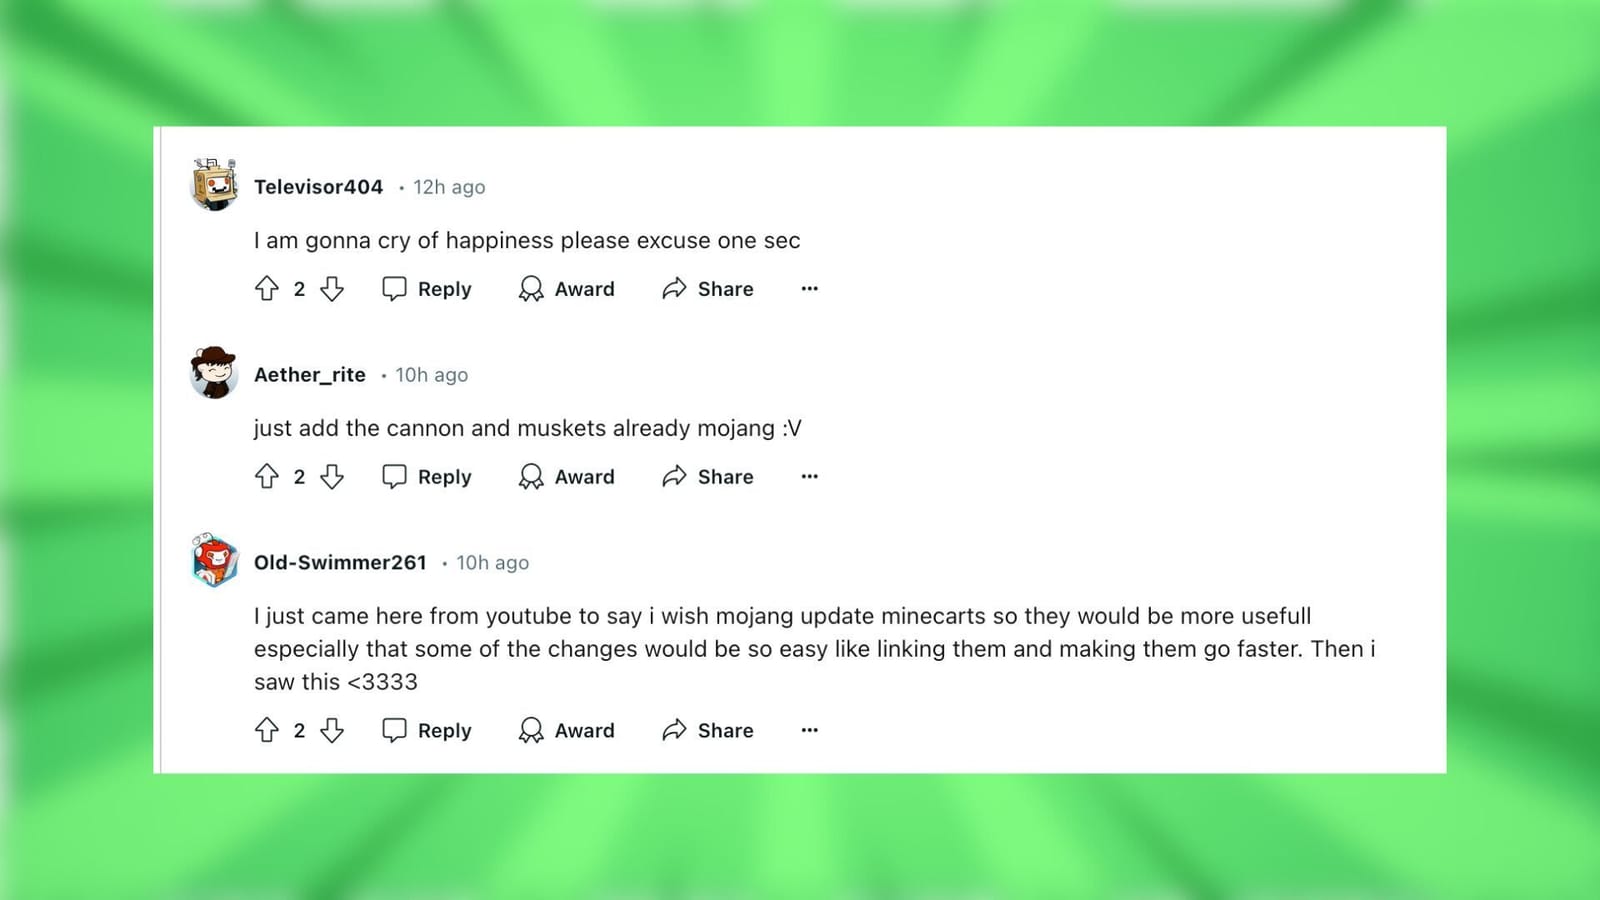The width and height of the screenshot is (1600, 900).
Task: Reply to Old-Swimmer261's comment
Action: (427, 731)
